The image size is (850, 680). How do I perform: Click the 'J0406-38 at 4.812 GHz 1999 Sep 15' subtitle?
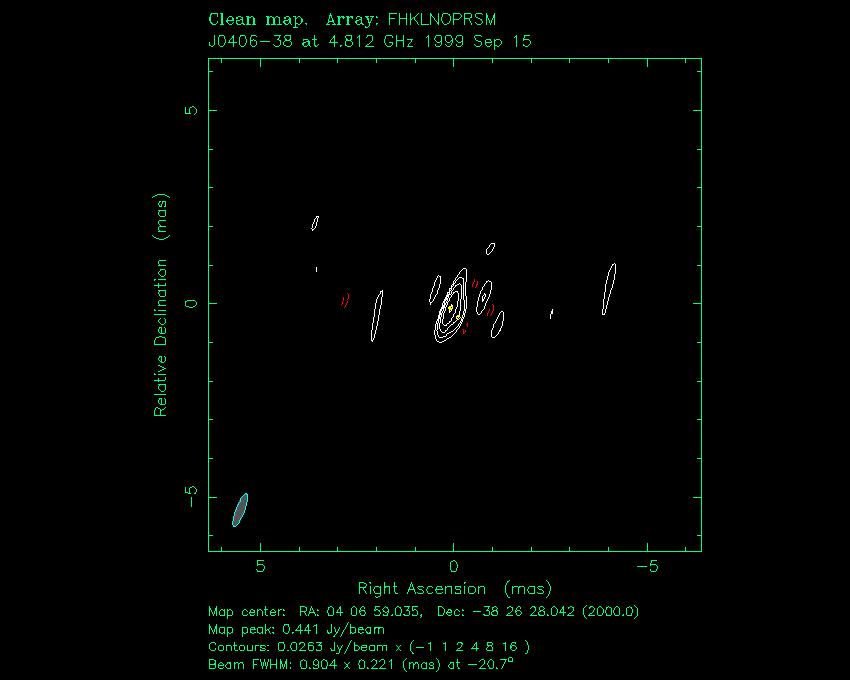[x=370, y=42]
